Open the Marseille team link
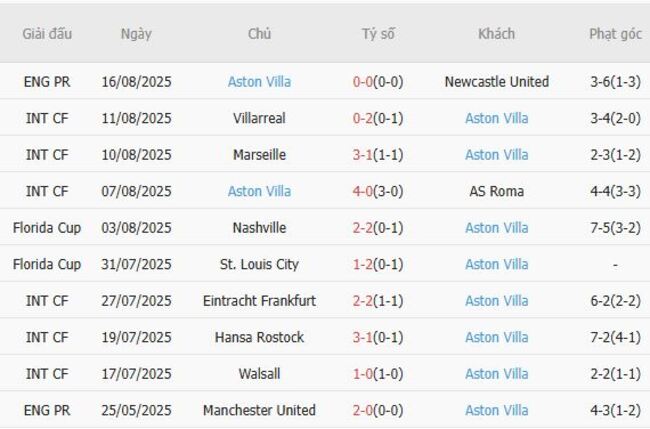This screenshot has height=429, width=650. [x=259, y=155]
